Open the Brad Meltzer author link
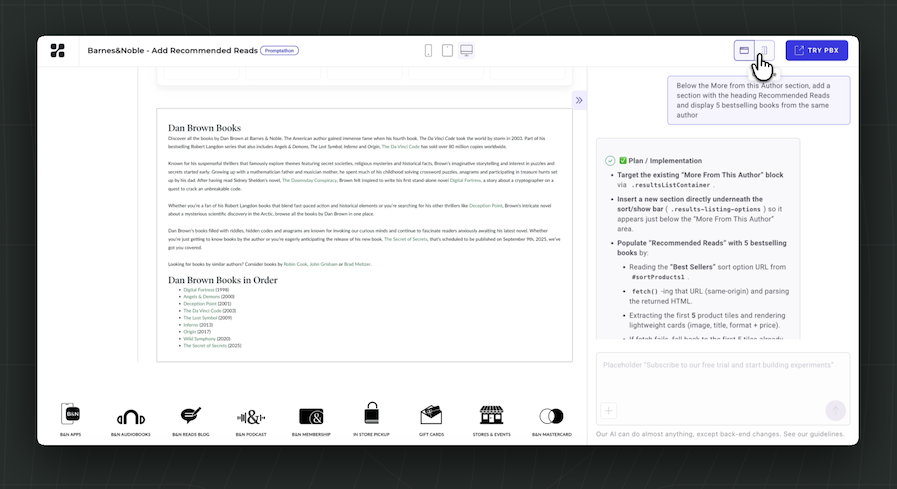The image size is (897, 489). pos(357,264)
